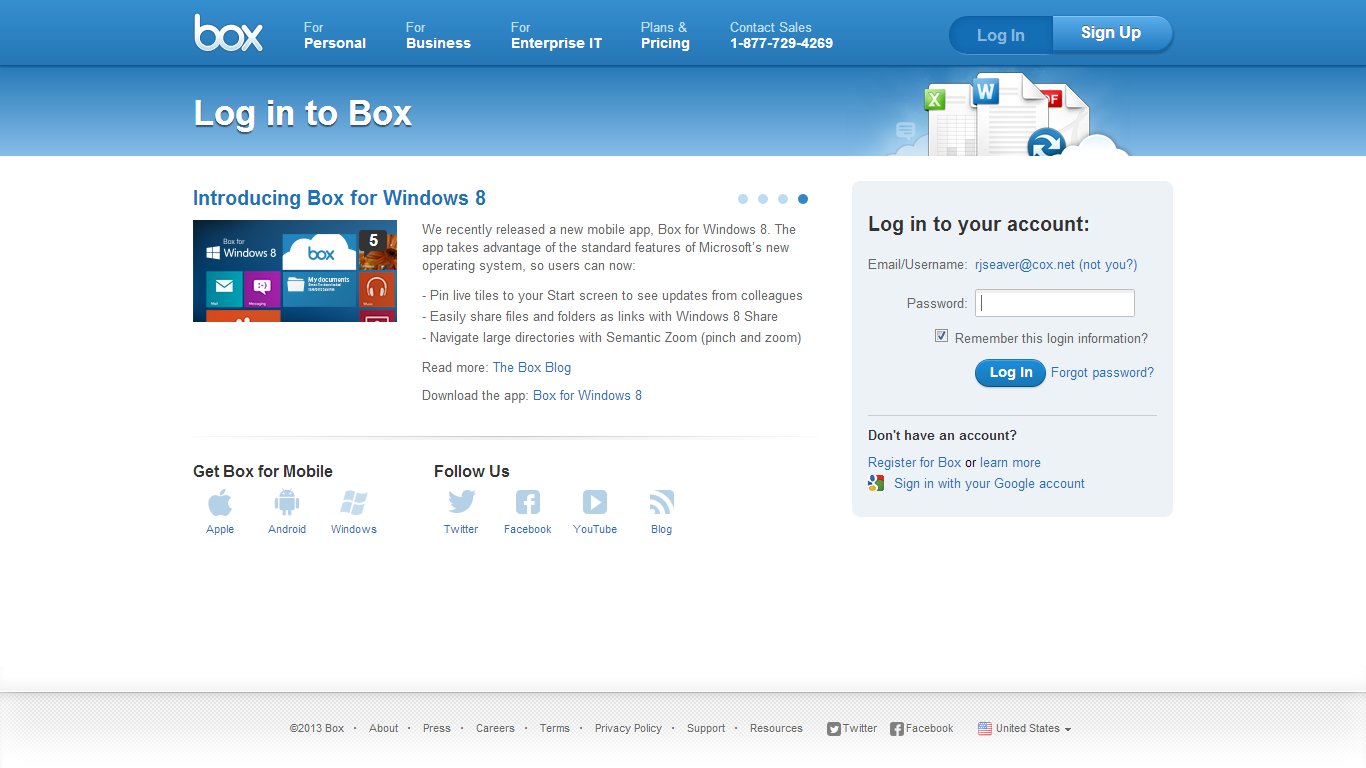
Task: Click inside the Password field
Action: coord(1054,302)
